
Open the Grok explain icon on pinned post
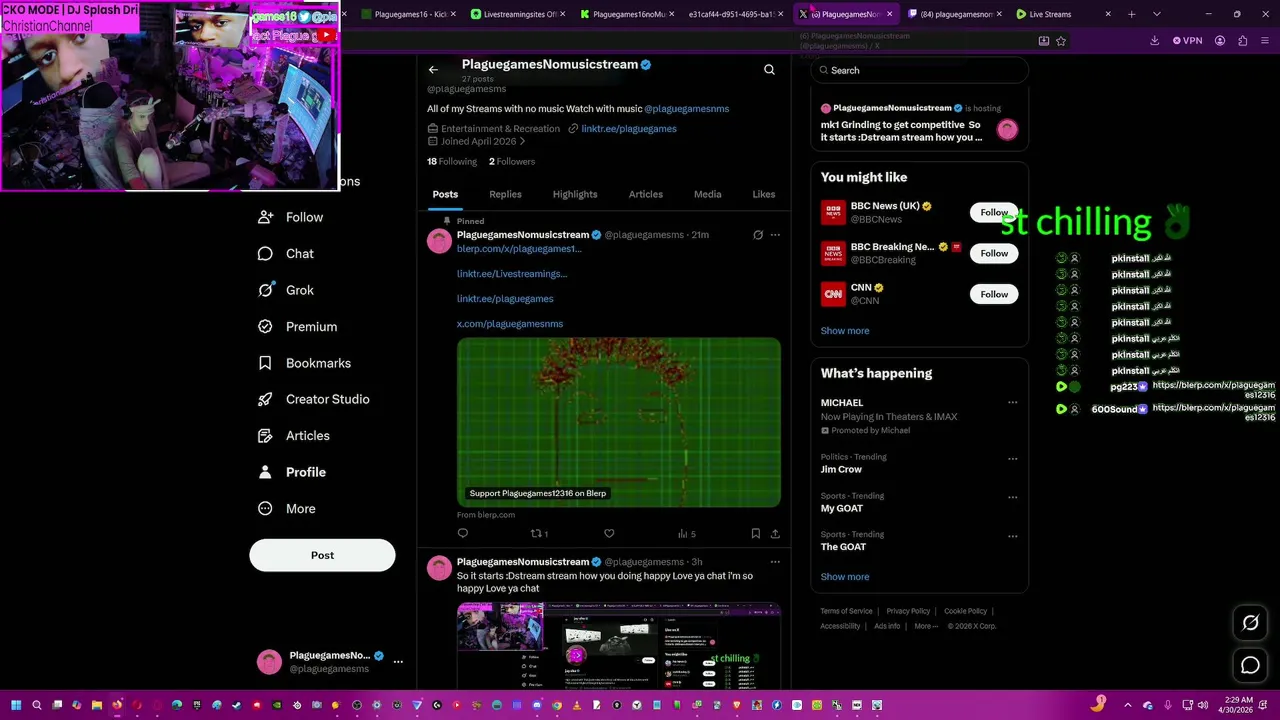(758, 235)
